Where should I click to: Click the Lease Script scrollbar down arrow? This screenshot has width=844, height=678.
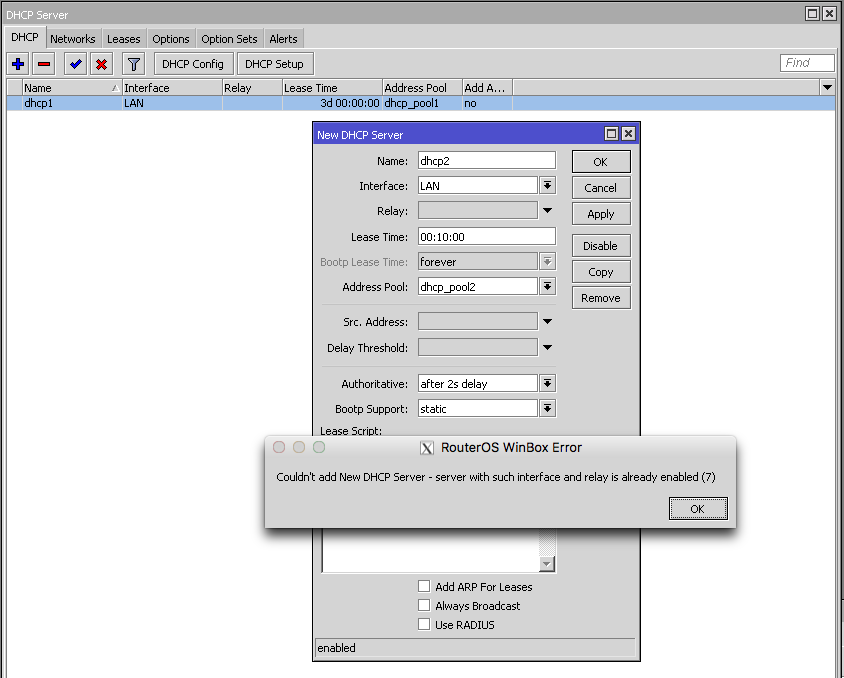pos(547,564)
